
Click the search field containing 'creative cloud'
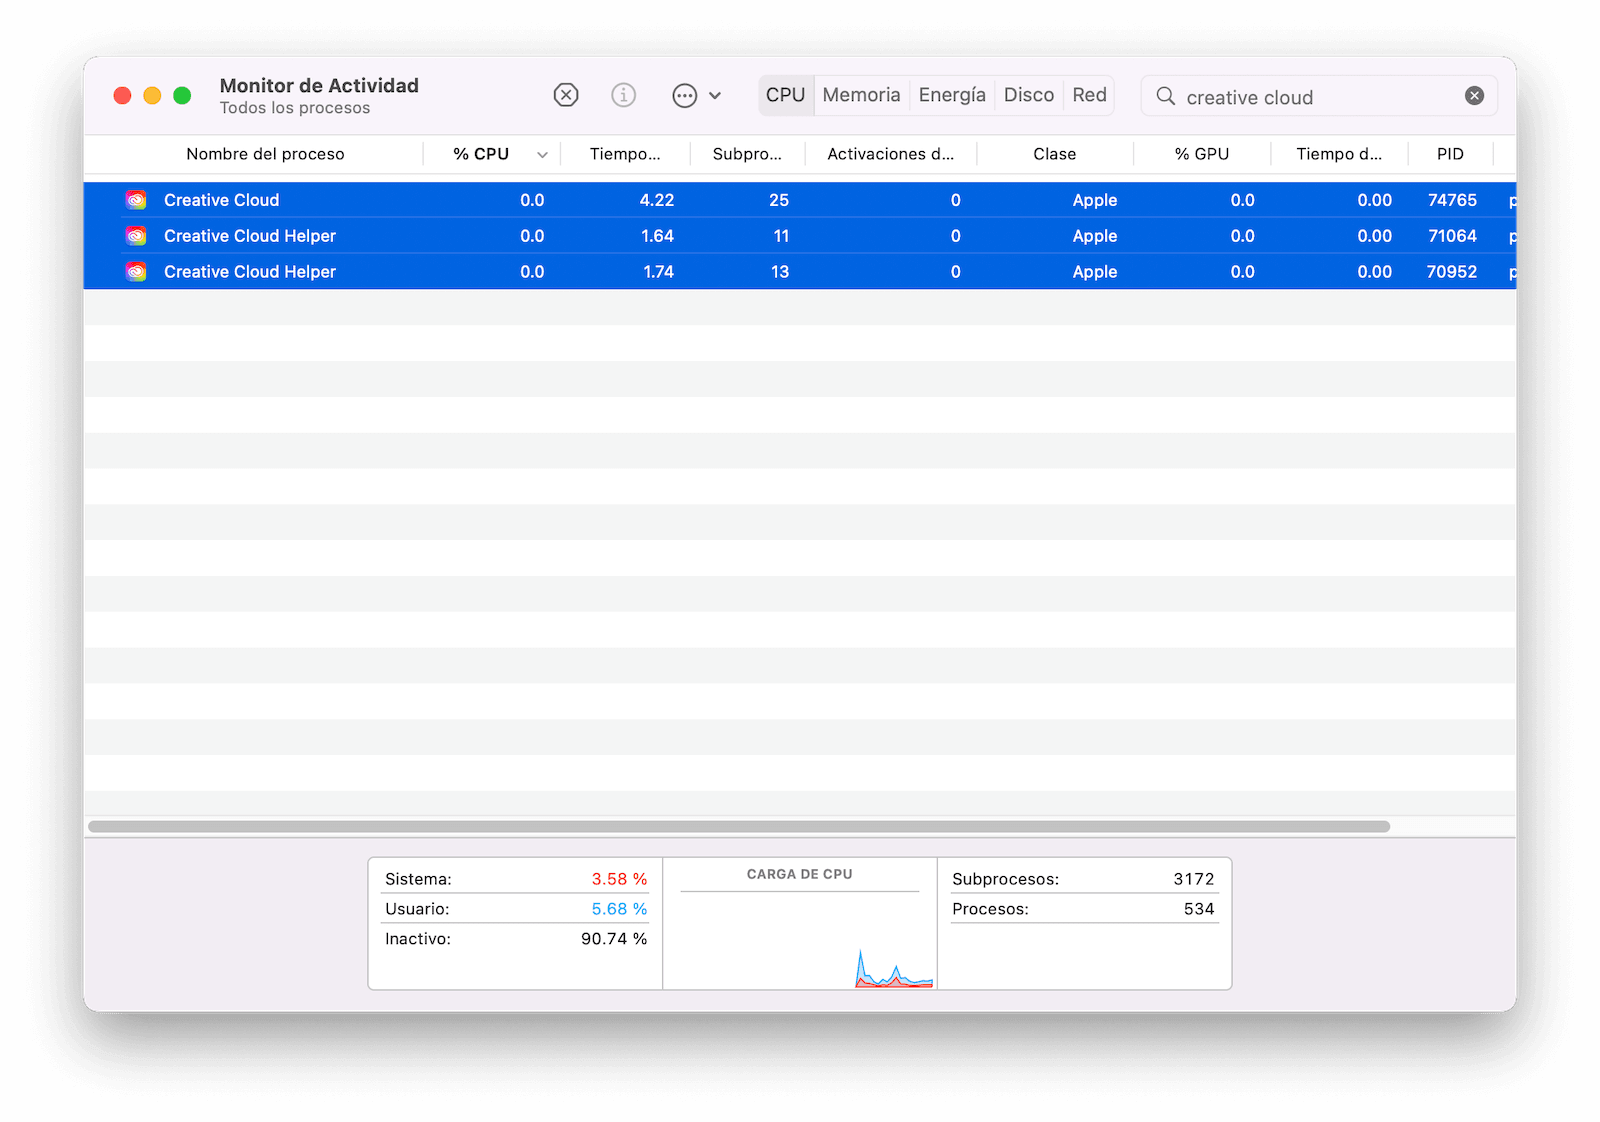coord(1319,97)
